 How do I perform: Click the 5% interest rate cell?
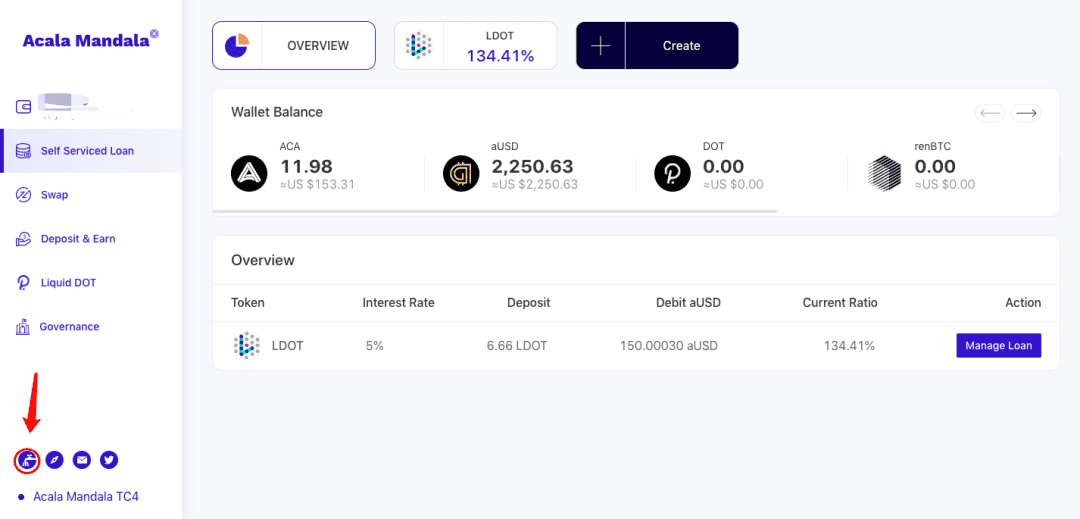pyautogui.click(x=375, y=346)
